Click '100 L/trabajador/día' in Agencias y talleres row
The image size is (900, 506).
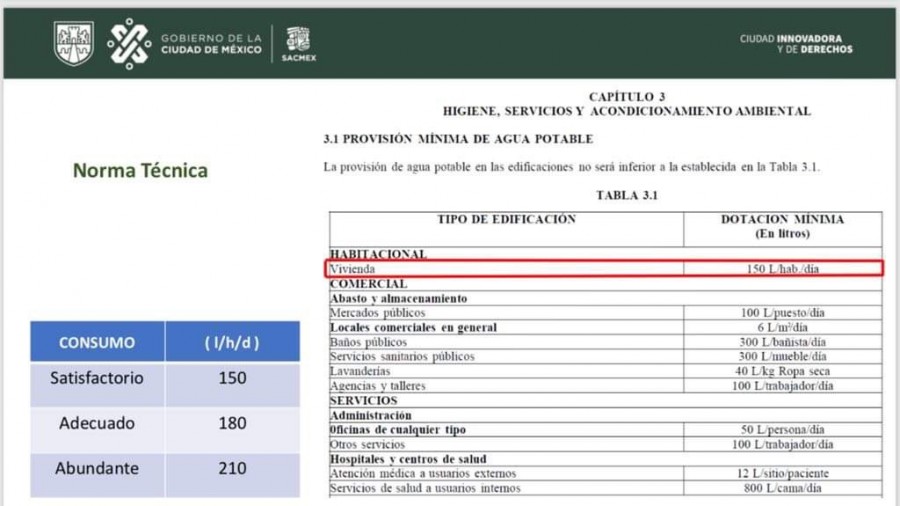point(782,386)
